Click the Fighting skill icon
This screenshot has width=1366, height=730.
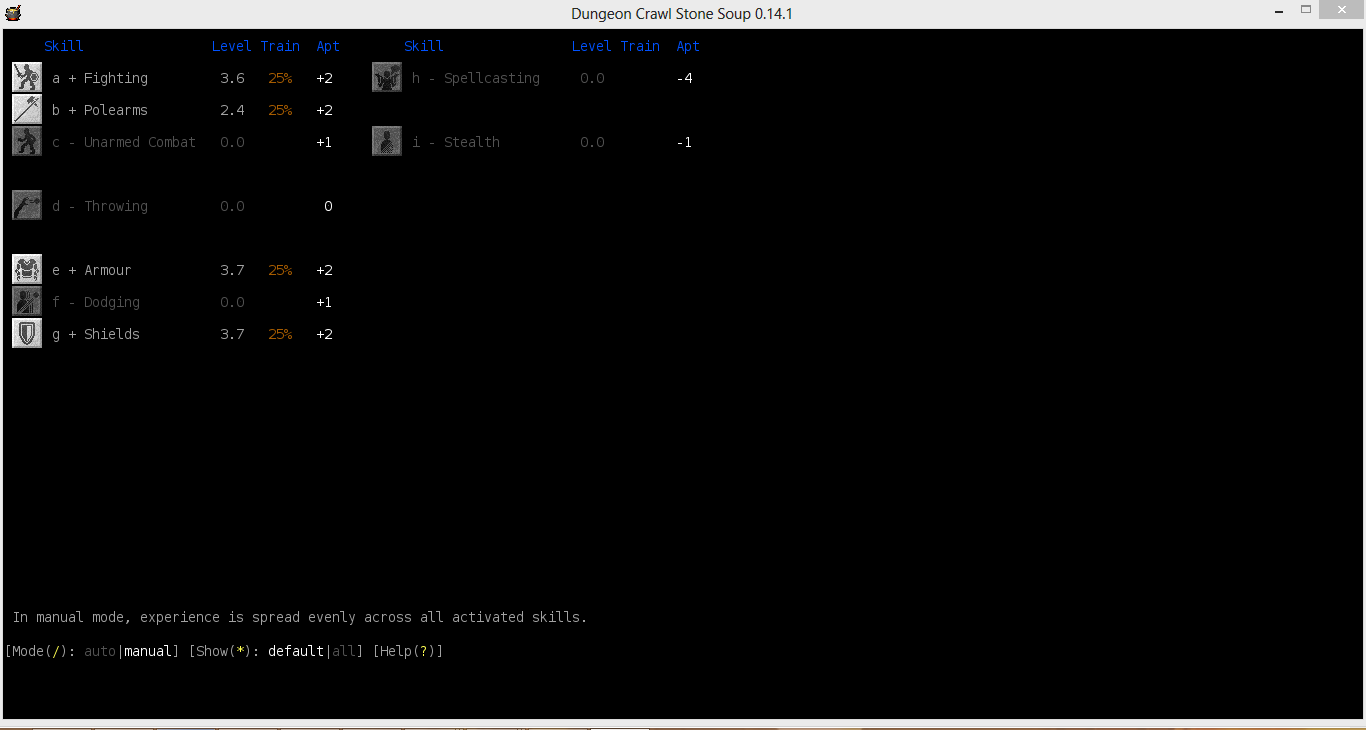tap(27, 78)
